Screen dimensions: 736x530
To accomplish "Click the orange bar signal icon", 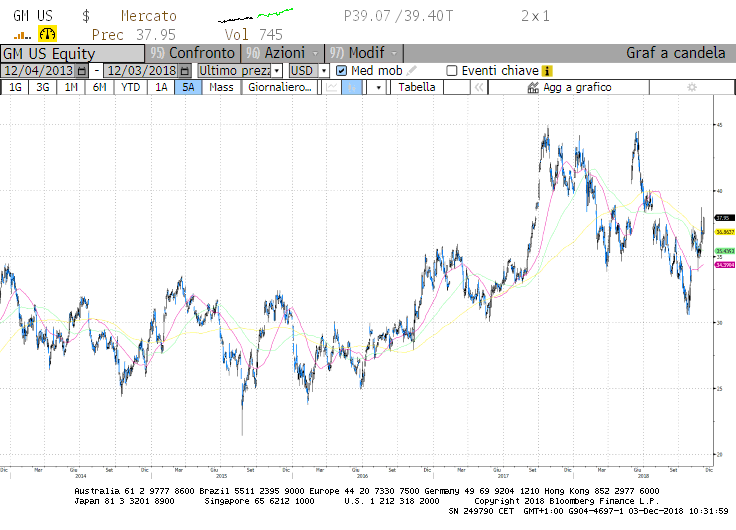I will [x=22, y=35].
